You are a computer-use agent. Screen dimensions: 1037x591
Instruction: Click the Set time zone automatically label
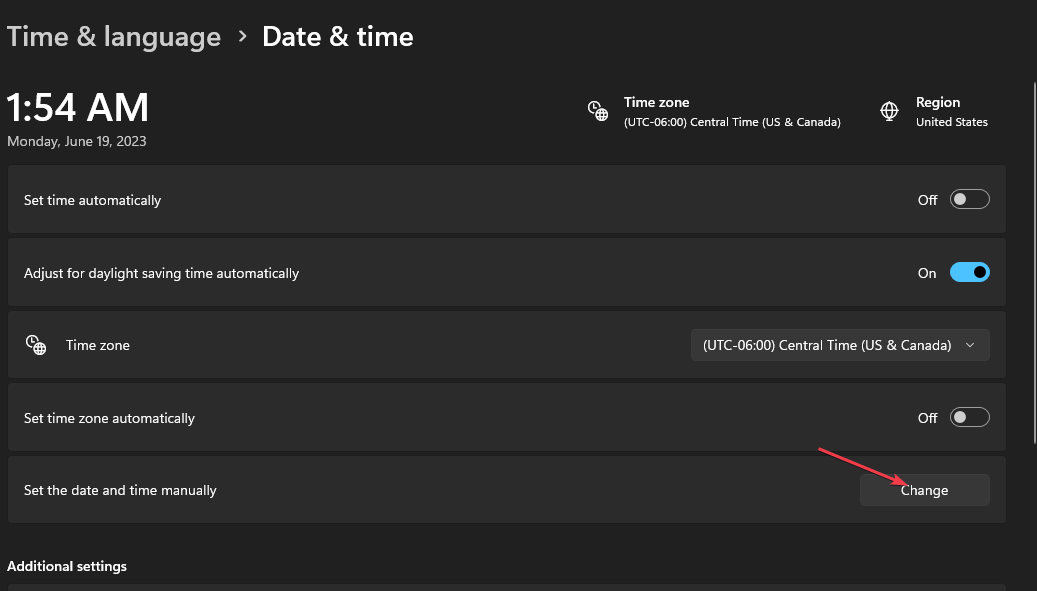pyautogui.click(x=109, y=418)
